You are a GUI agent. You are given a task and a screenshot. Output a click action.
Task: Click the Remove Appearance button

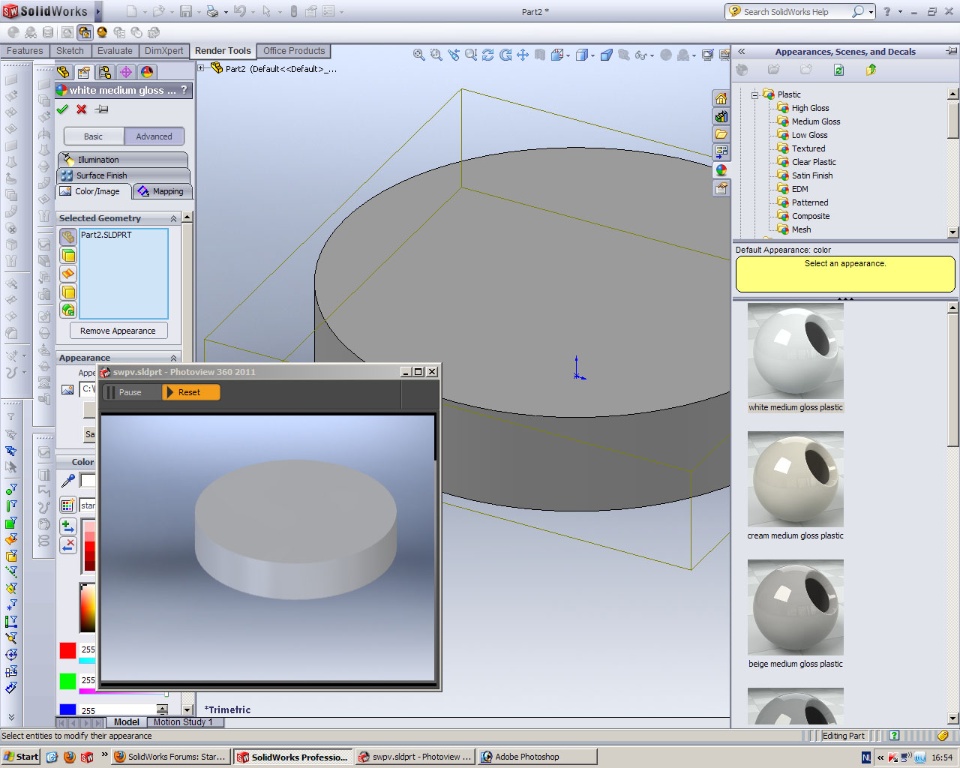coord(118,331)
